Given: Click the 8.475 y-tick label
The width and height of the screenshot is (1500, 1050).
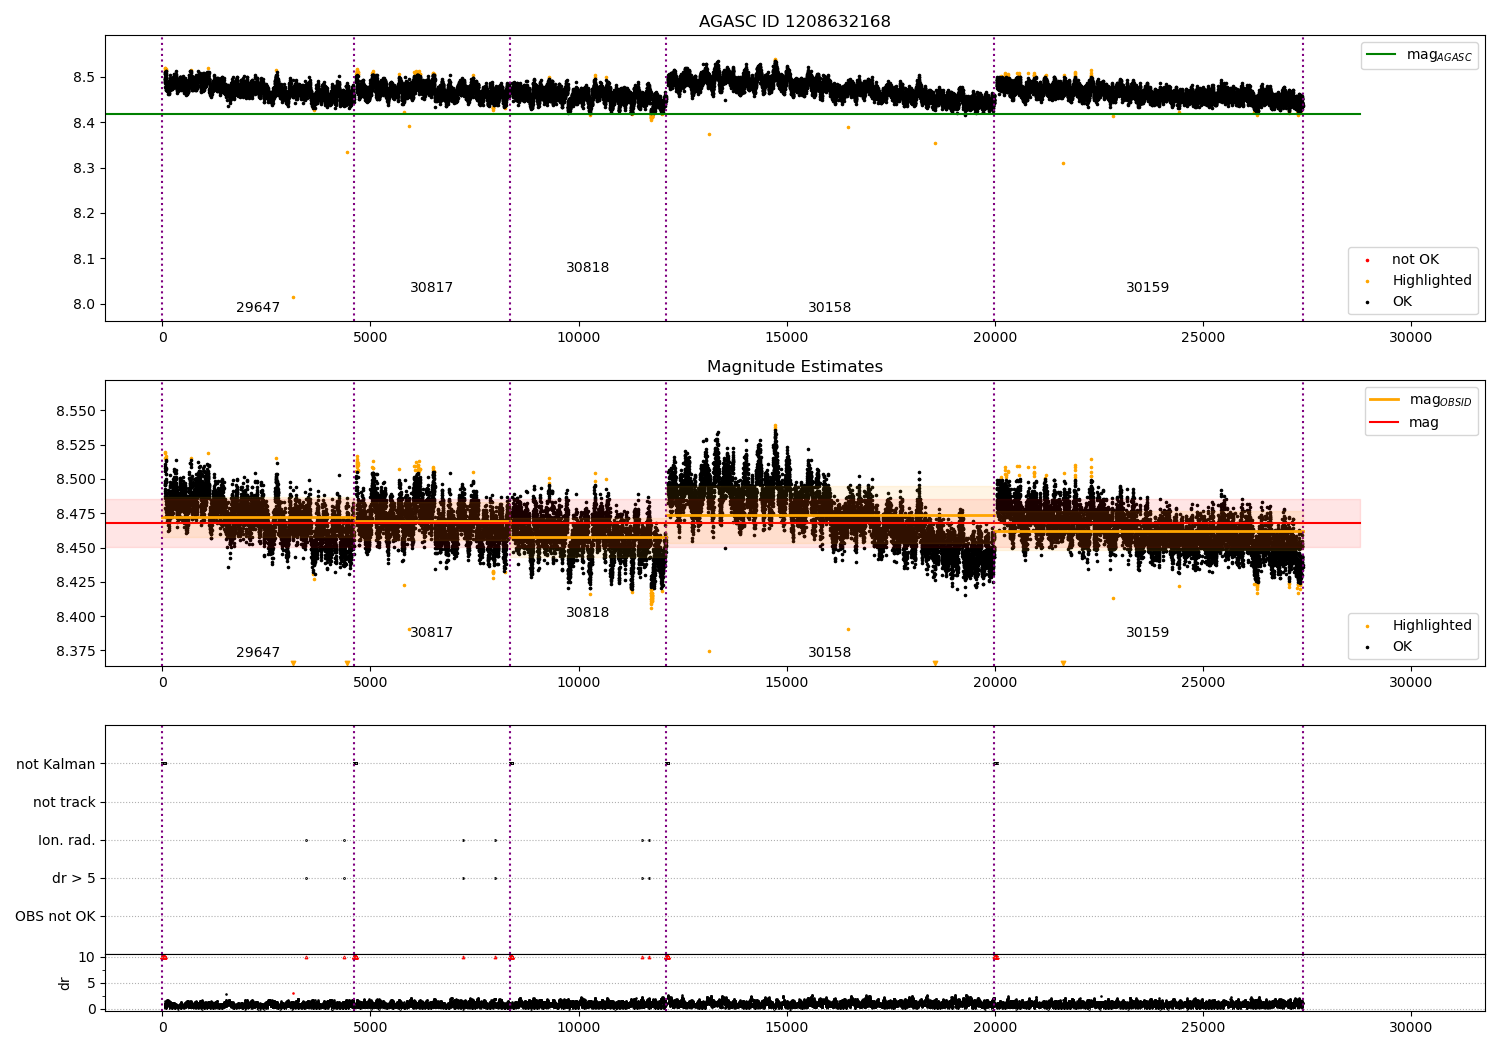Looking at the screenshot, I should (x=76, y=514).
